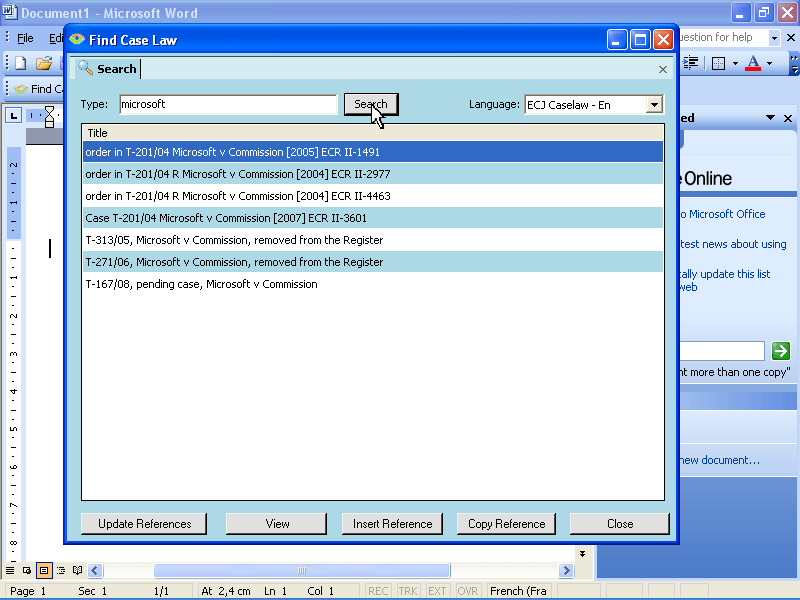Viewport: 800px width, 600px height.
Task: Minimize the Find Case Law dialog
Action: click(x=617, y=39)
